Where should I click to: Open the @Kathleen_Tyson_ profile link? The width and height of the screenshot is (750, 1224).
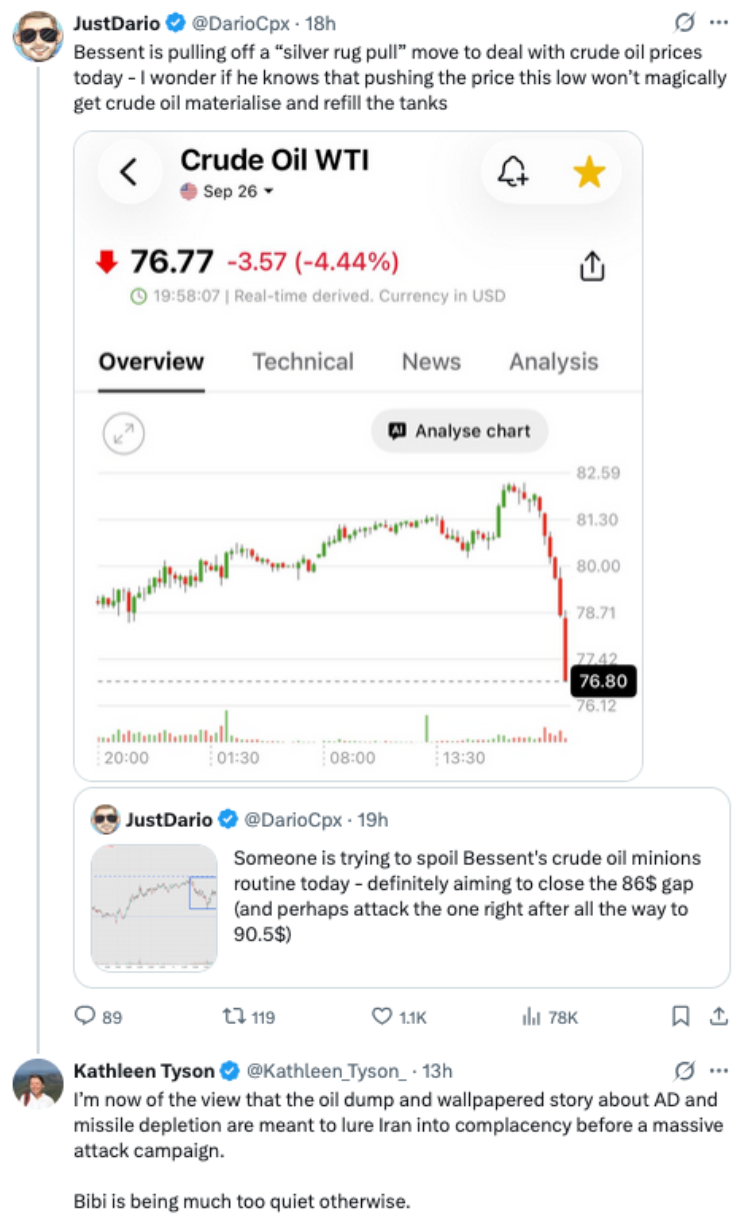(326, 1071)
